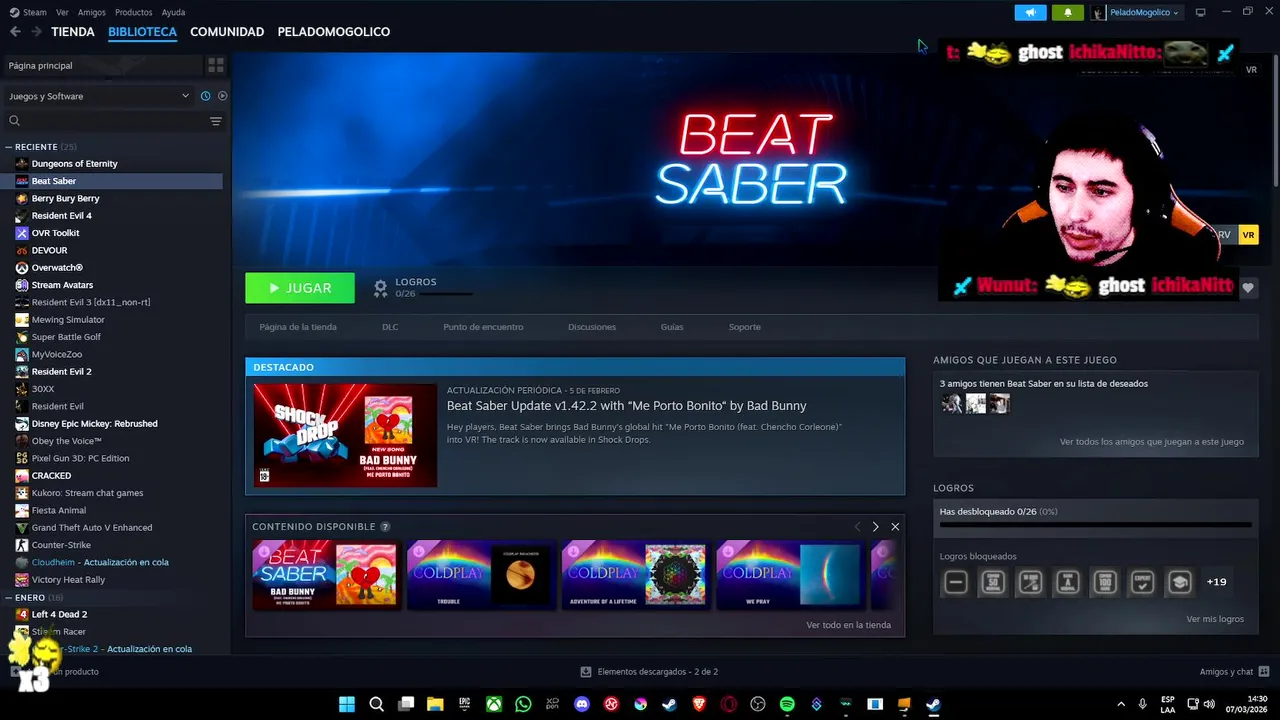Open the Guías tab

tap(672, 327)
